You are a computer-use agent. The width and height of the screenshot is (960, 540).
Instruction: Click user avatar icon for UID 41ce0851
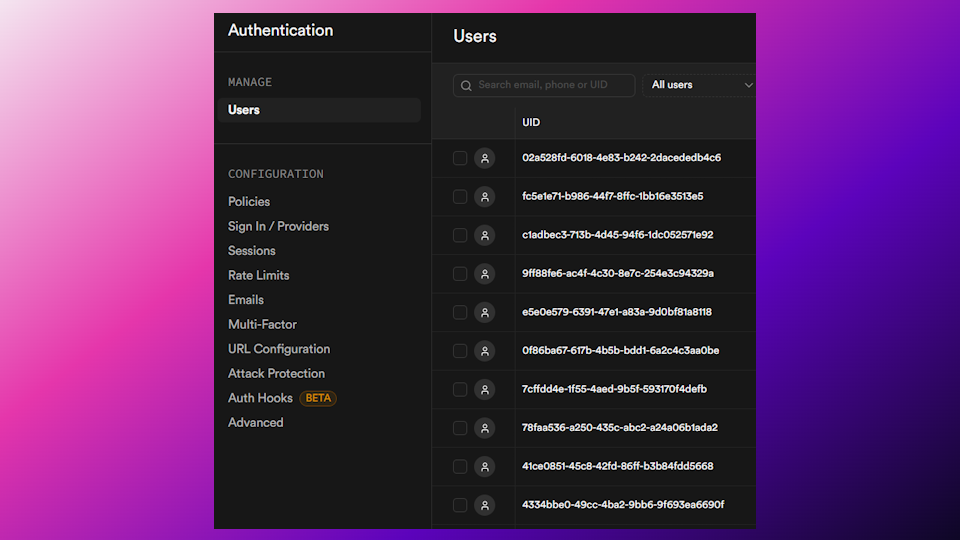click(x=484, y=467)
